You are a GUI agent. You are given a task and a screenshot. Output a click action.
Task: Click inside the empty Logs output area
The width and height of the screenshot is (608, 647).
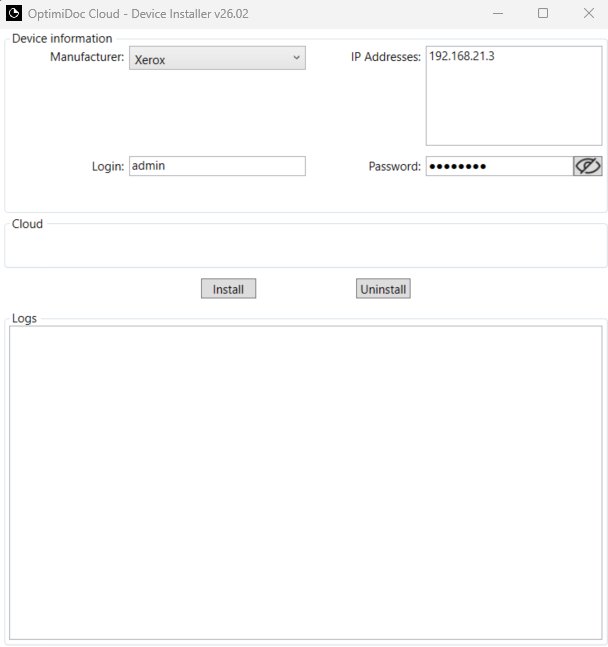[x=305, y=481]
